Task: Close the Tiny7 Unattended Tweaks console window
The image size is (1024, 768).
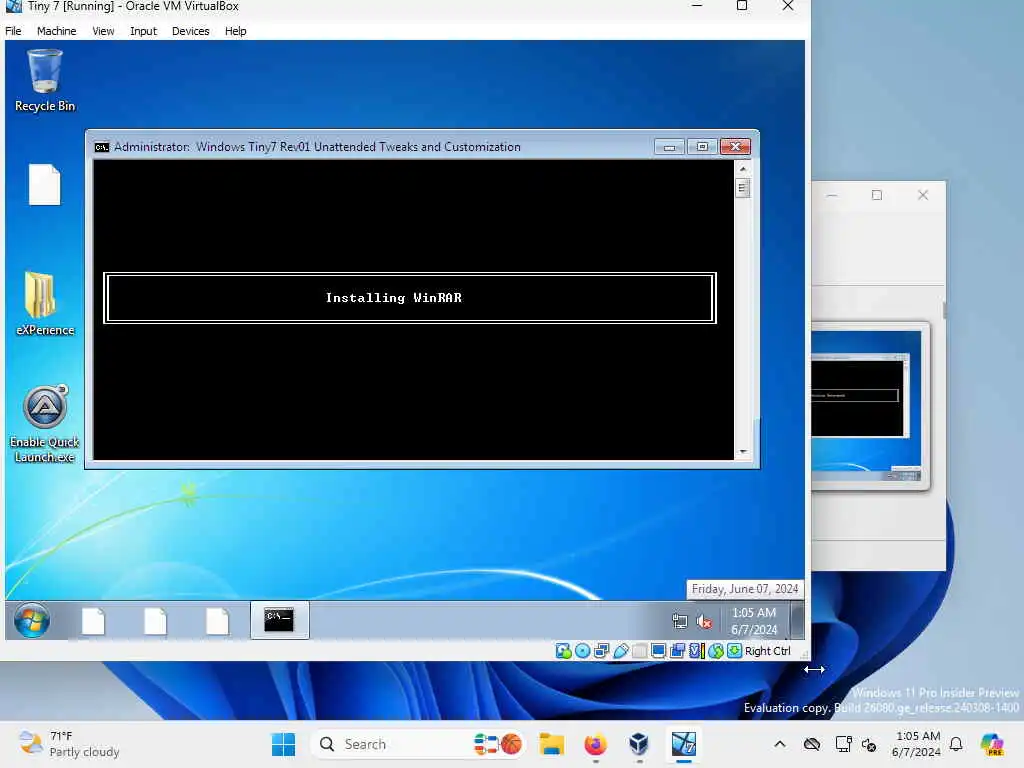Action: pyautogui.click(x=735, y=147)
